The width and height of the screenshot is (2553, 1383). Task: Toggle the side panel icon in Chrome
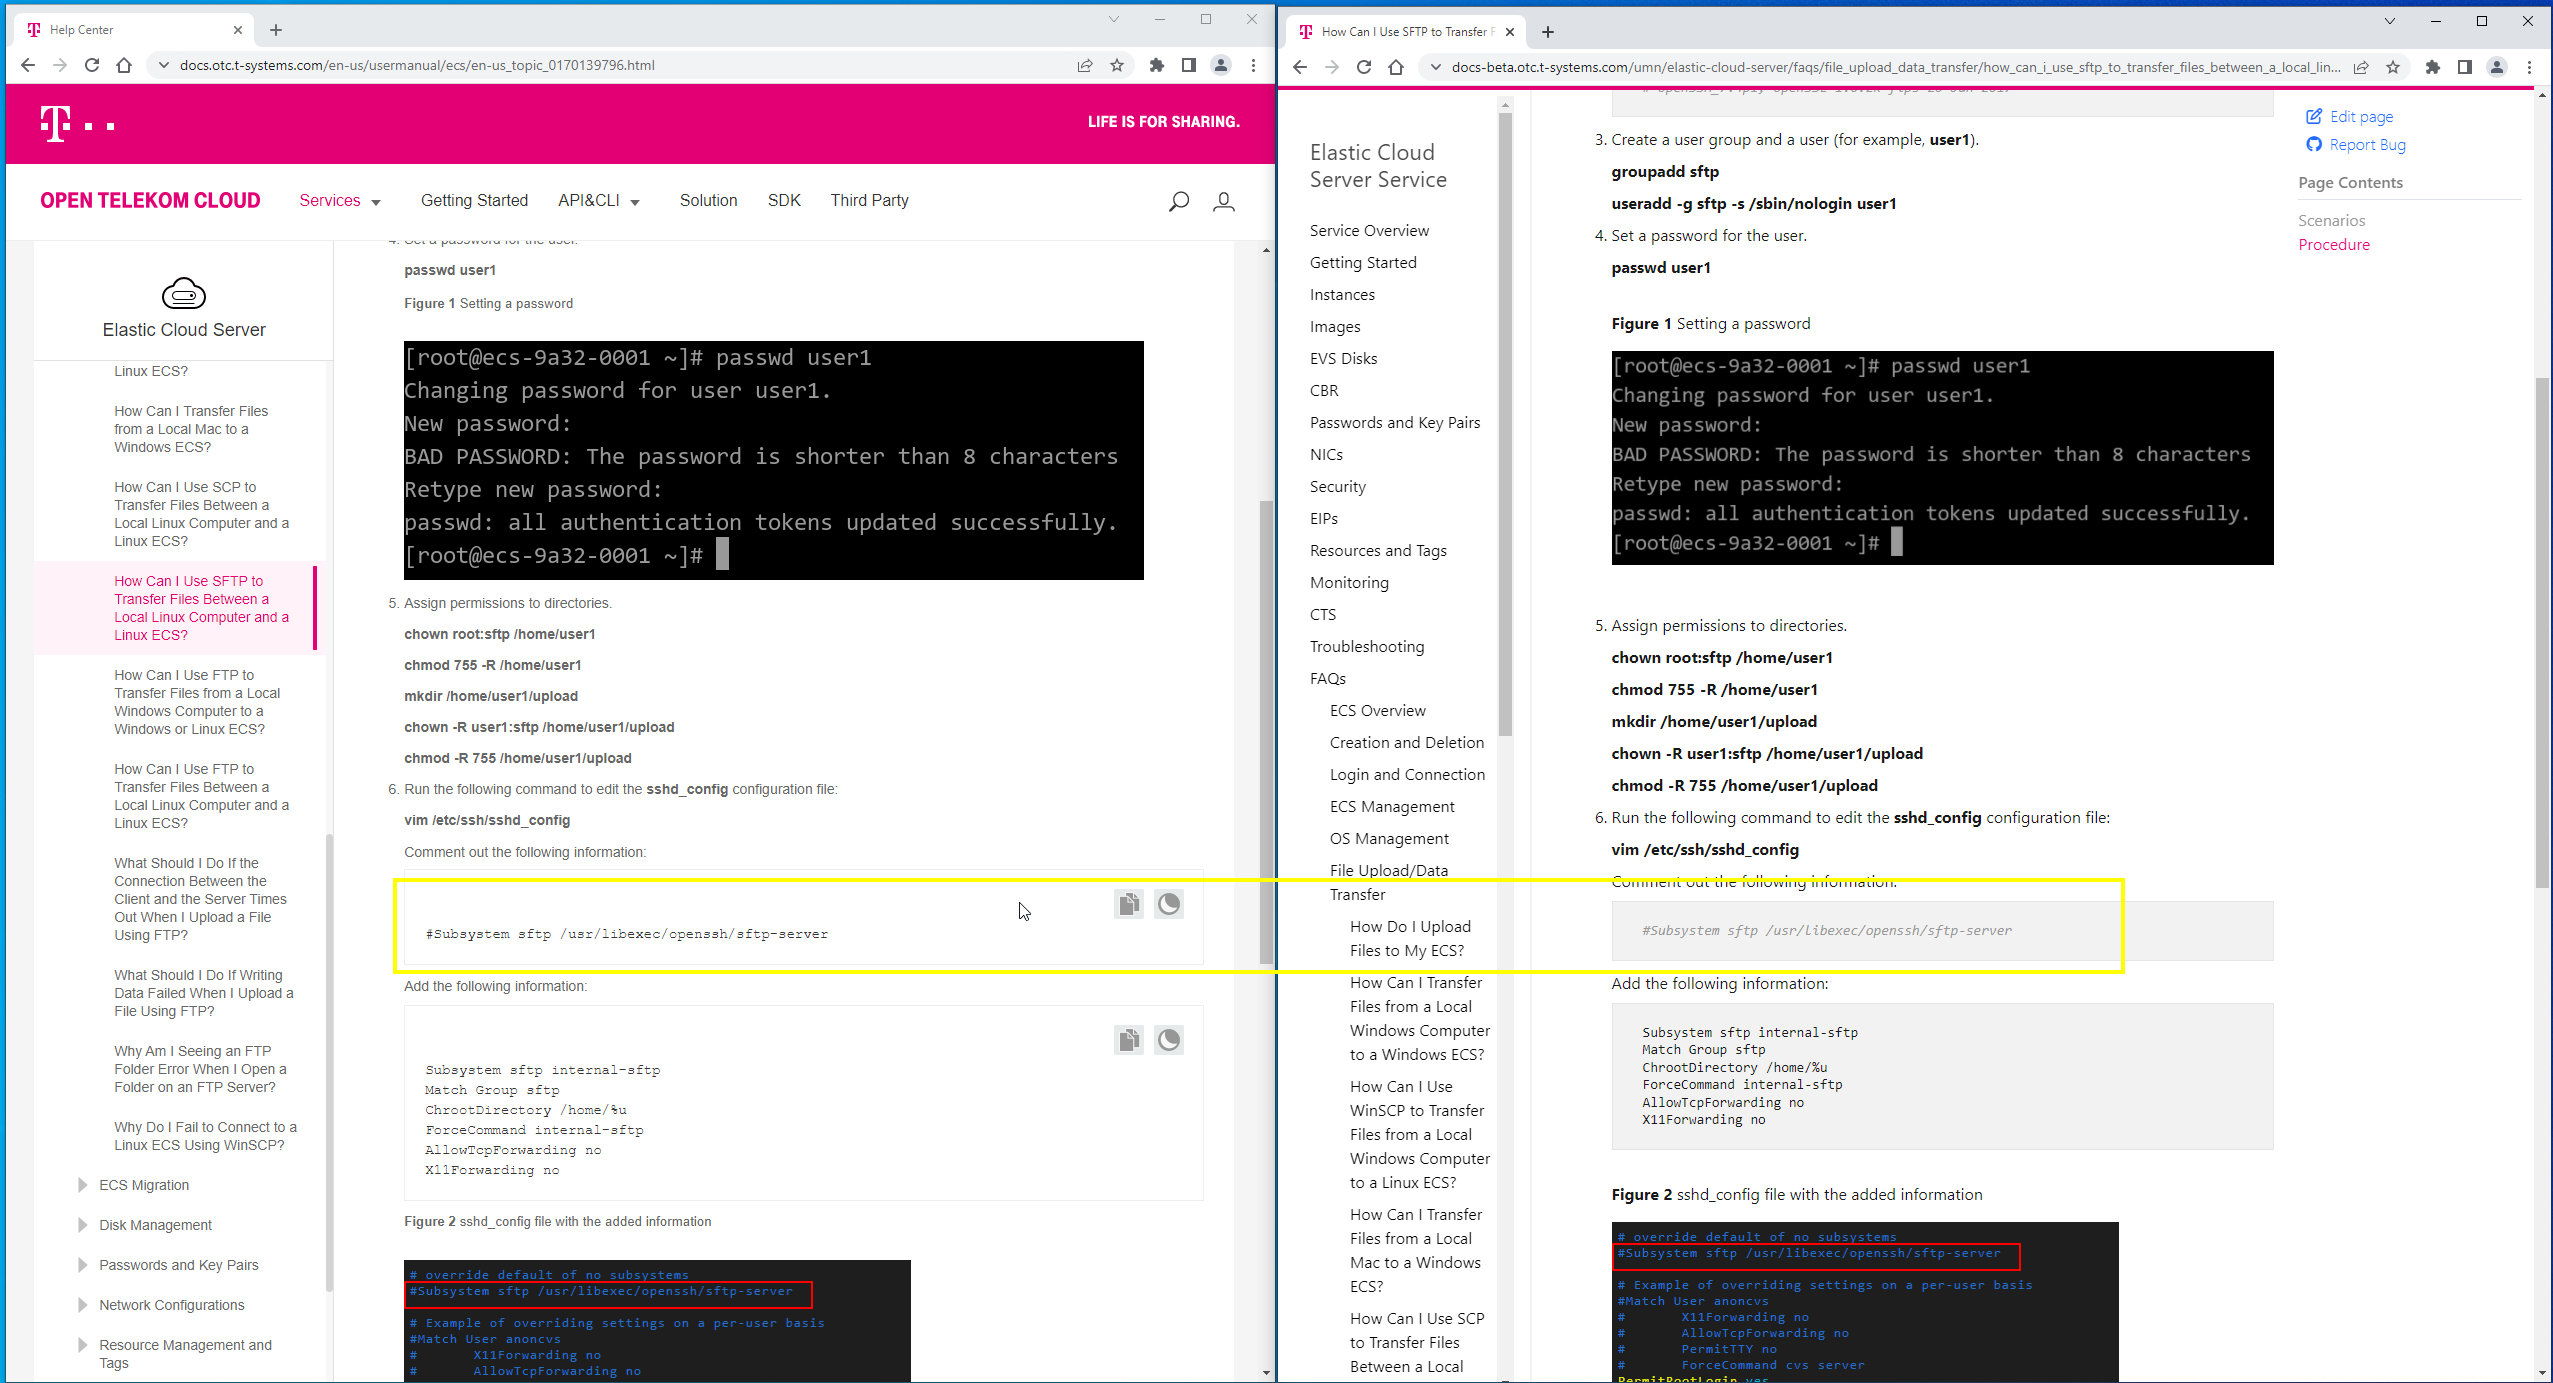click(x=1189, y=65)
